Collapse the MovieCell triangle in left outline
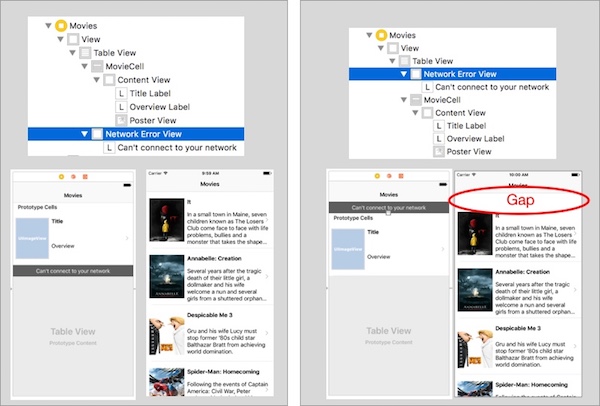Image resolution: width=600 pixels, height=406 pixels. pyautogui.click(x=85, y=66)
